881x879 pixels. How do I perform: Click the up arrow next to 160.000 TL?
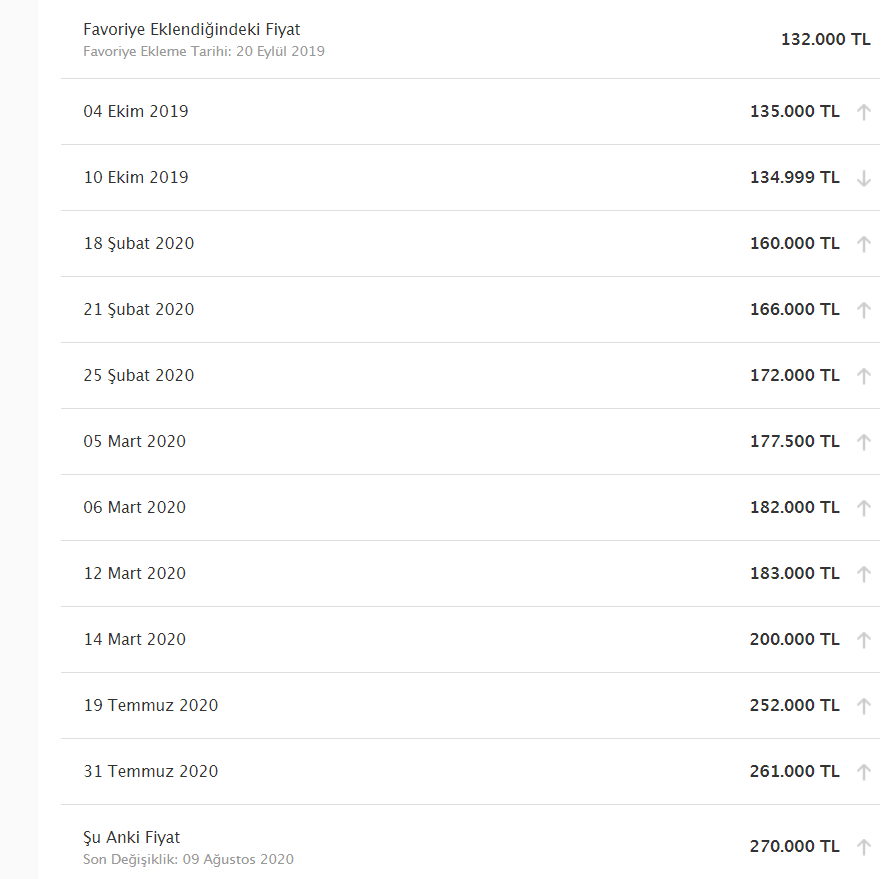click(864, 244)
